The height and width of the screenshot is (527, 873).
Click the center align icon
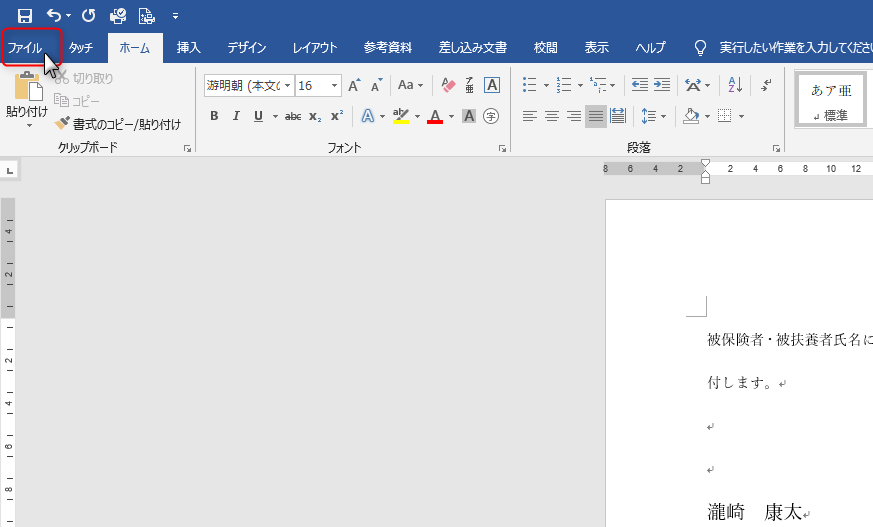click(x=551, y=116)
